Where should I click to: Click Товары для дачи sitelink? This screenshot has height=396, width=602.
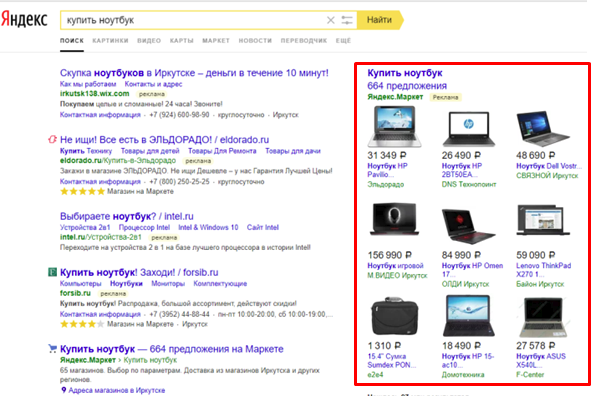(293, 151)
